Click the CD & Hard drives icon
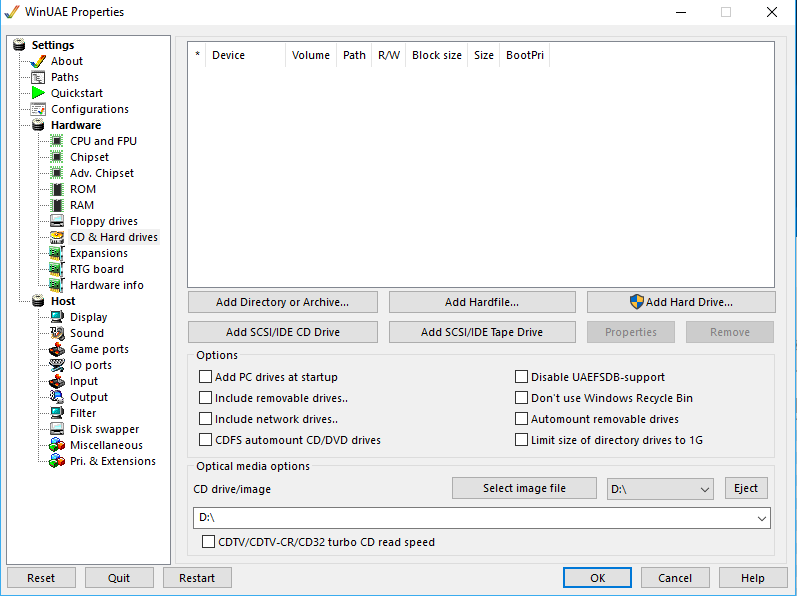 (x=57, y=237)
